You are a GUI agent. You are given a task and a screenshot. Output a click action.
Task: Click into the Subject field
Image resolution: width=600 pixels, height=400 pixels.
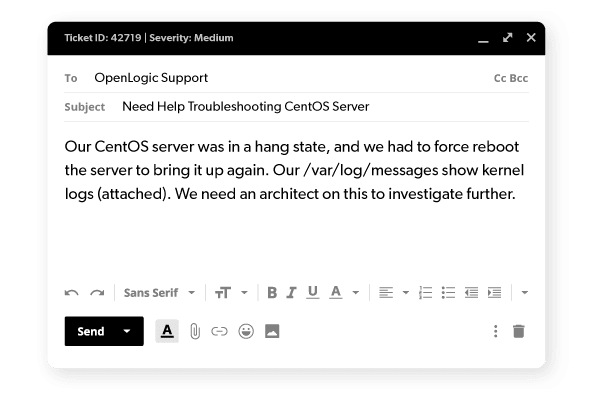297,107
